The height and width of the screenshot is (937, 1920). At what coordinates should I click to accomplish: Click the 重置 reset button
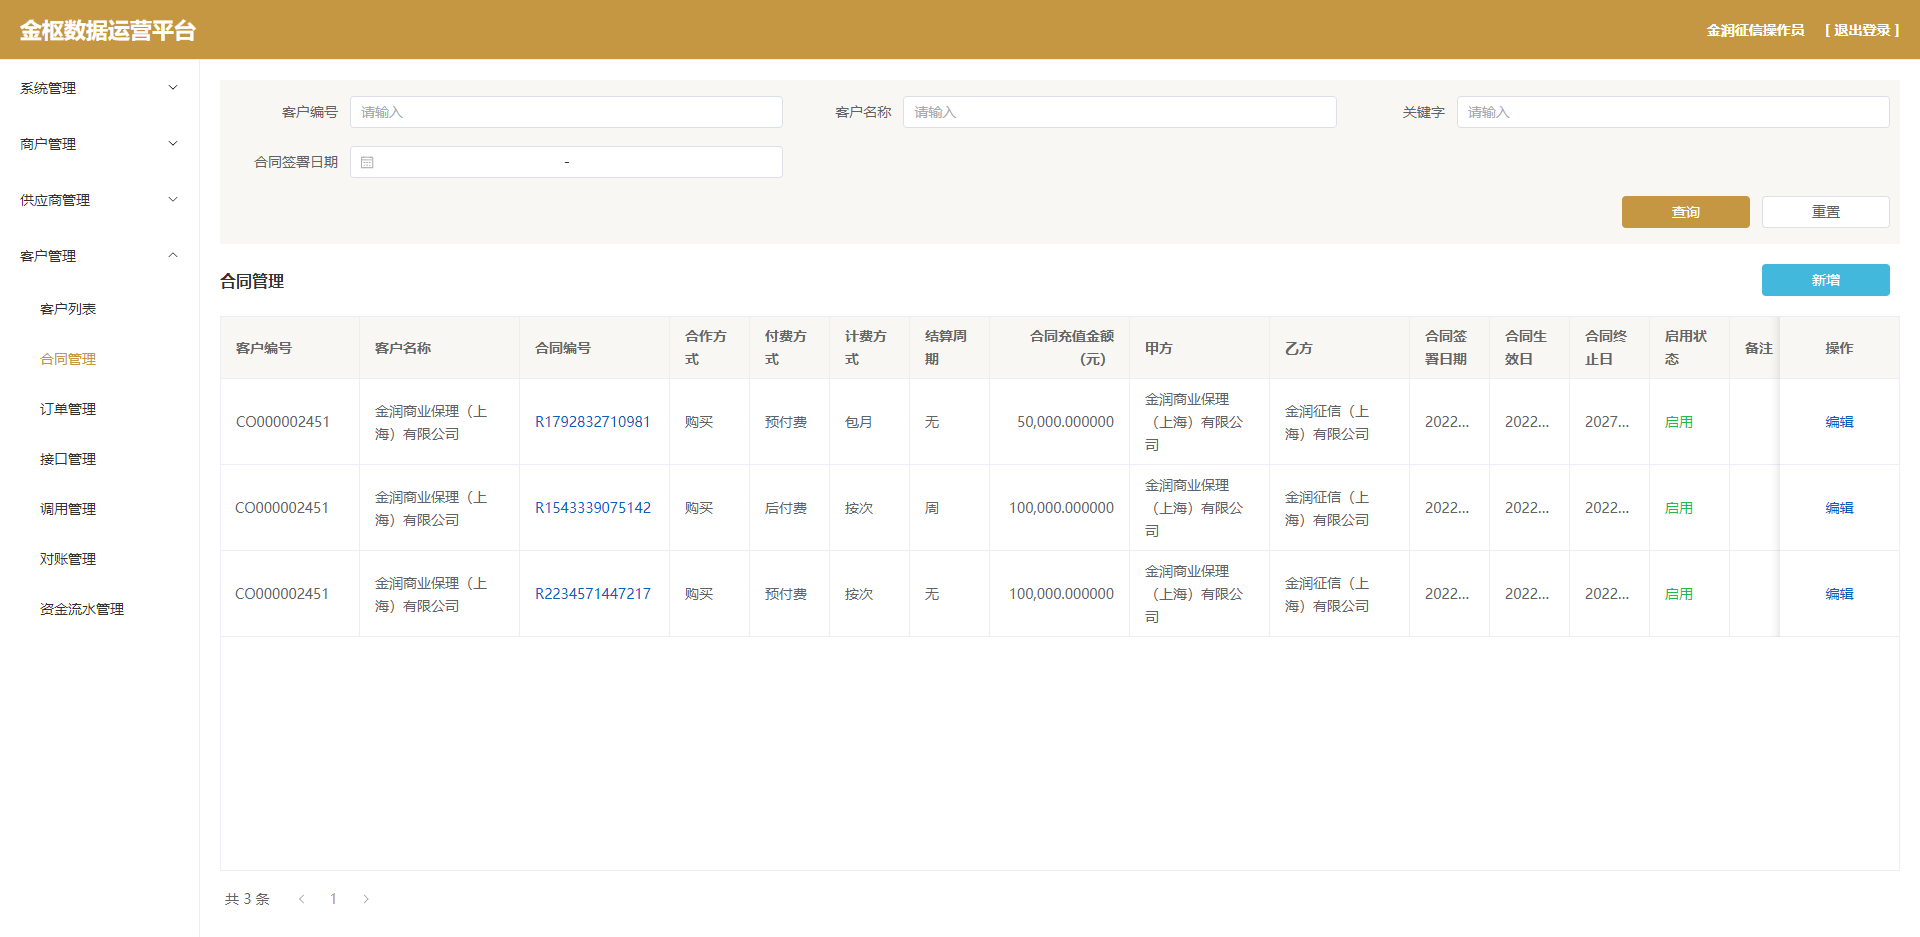[x=1825, y=212]
